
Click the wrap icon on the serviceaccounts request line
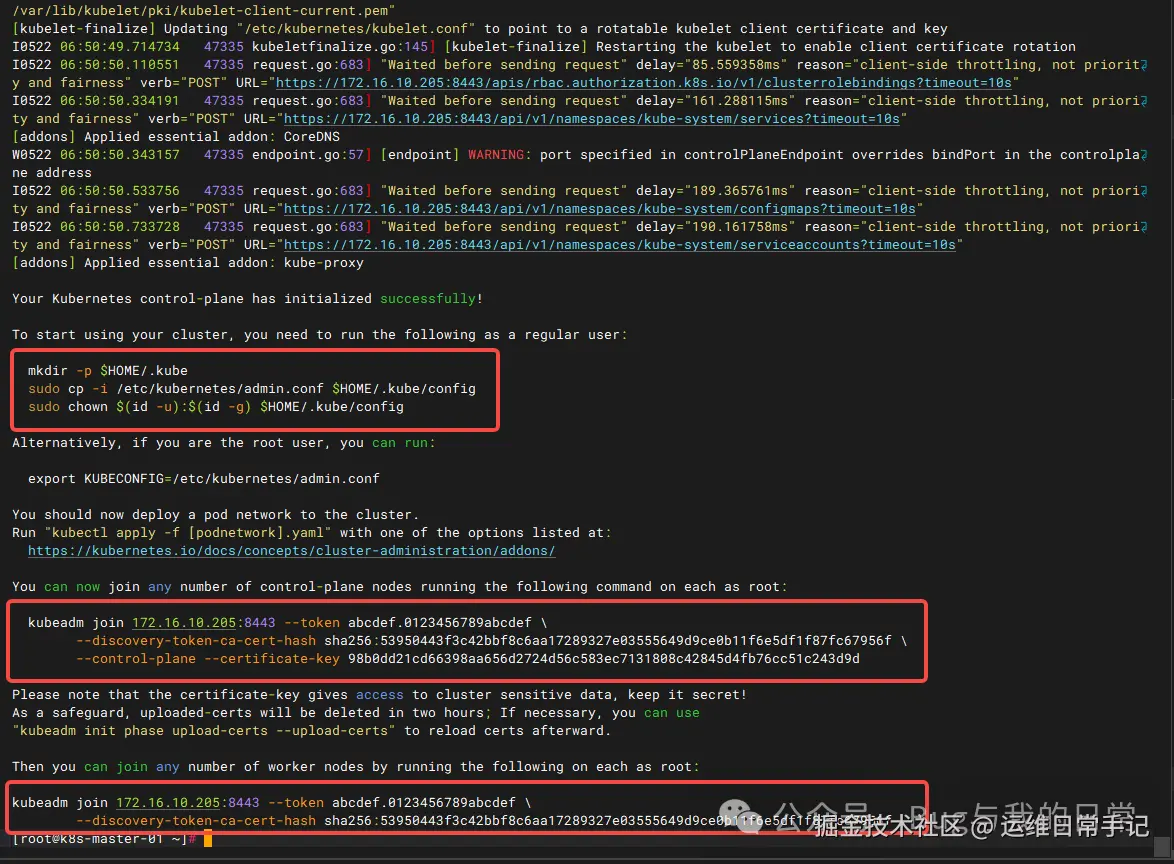tap(1144, 227)
